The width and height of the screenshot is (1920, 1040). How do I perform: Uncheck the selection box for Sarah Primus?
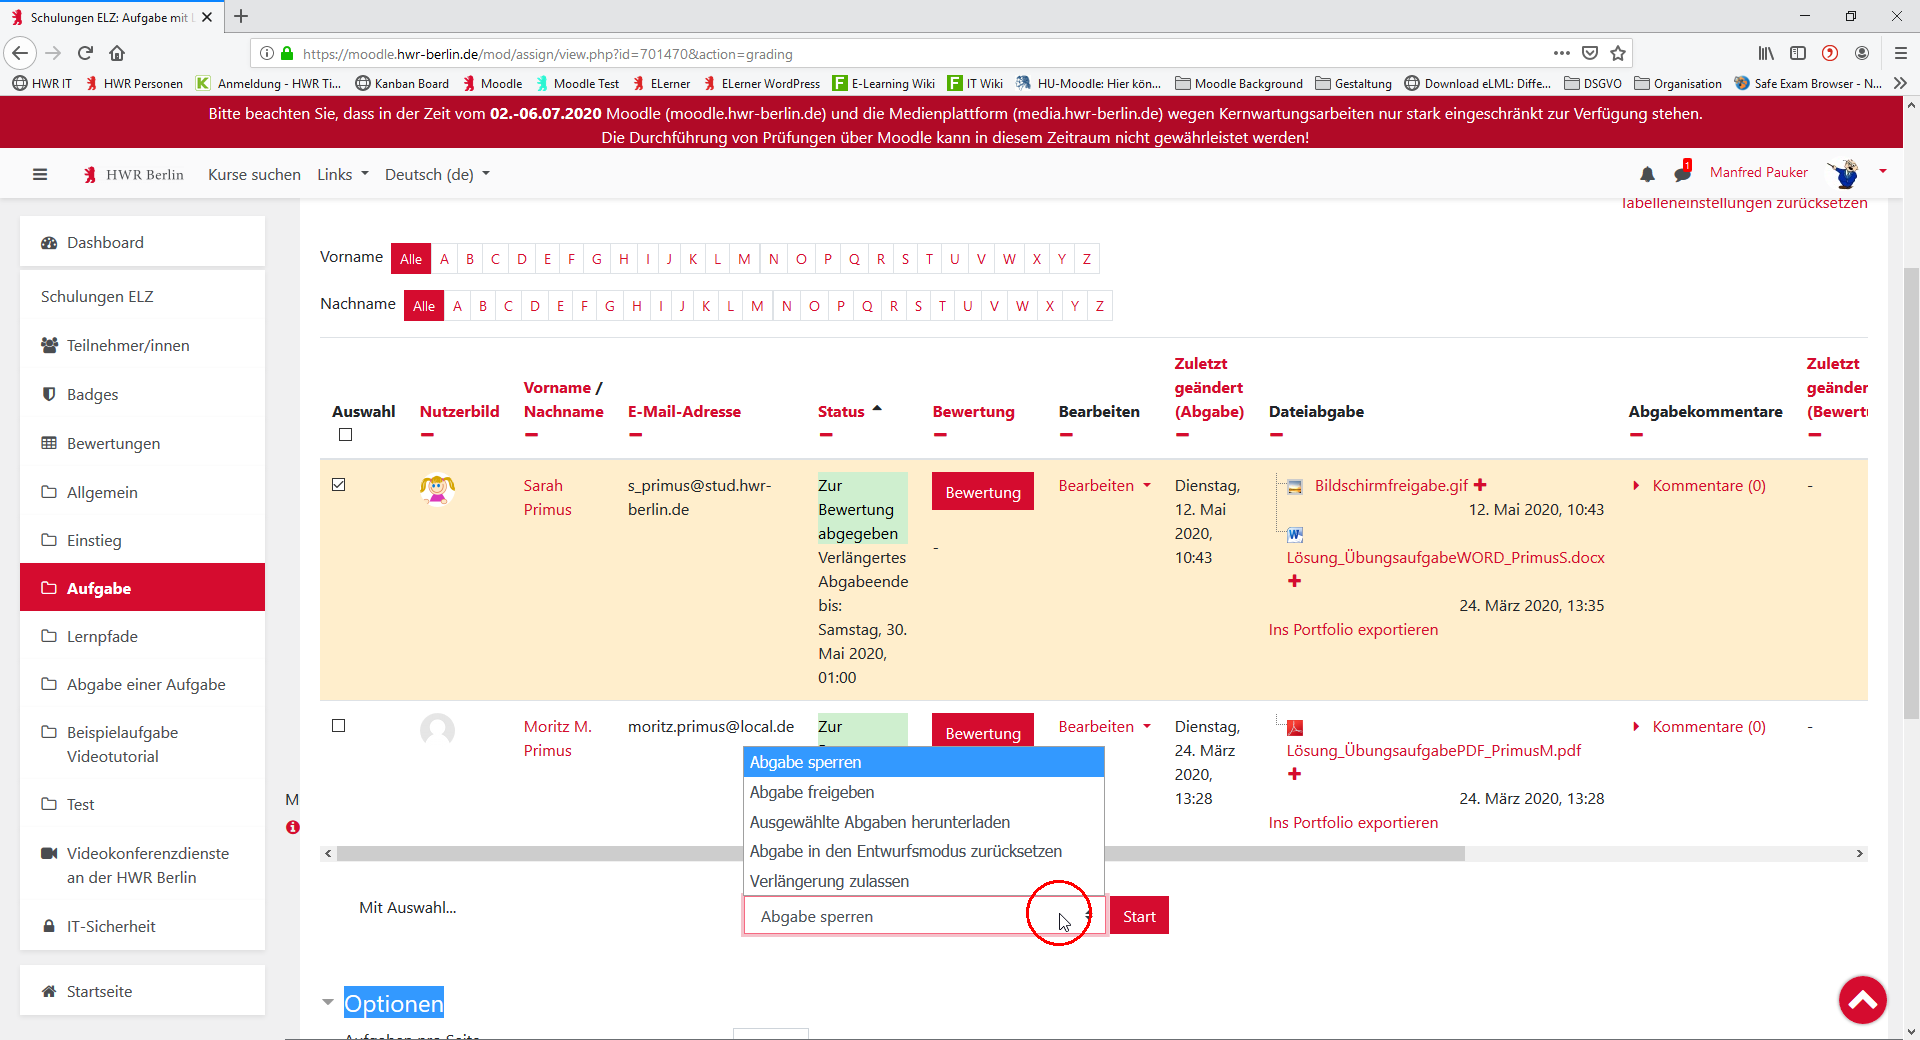[x=339, y=485]
